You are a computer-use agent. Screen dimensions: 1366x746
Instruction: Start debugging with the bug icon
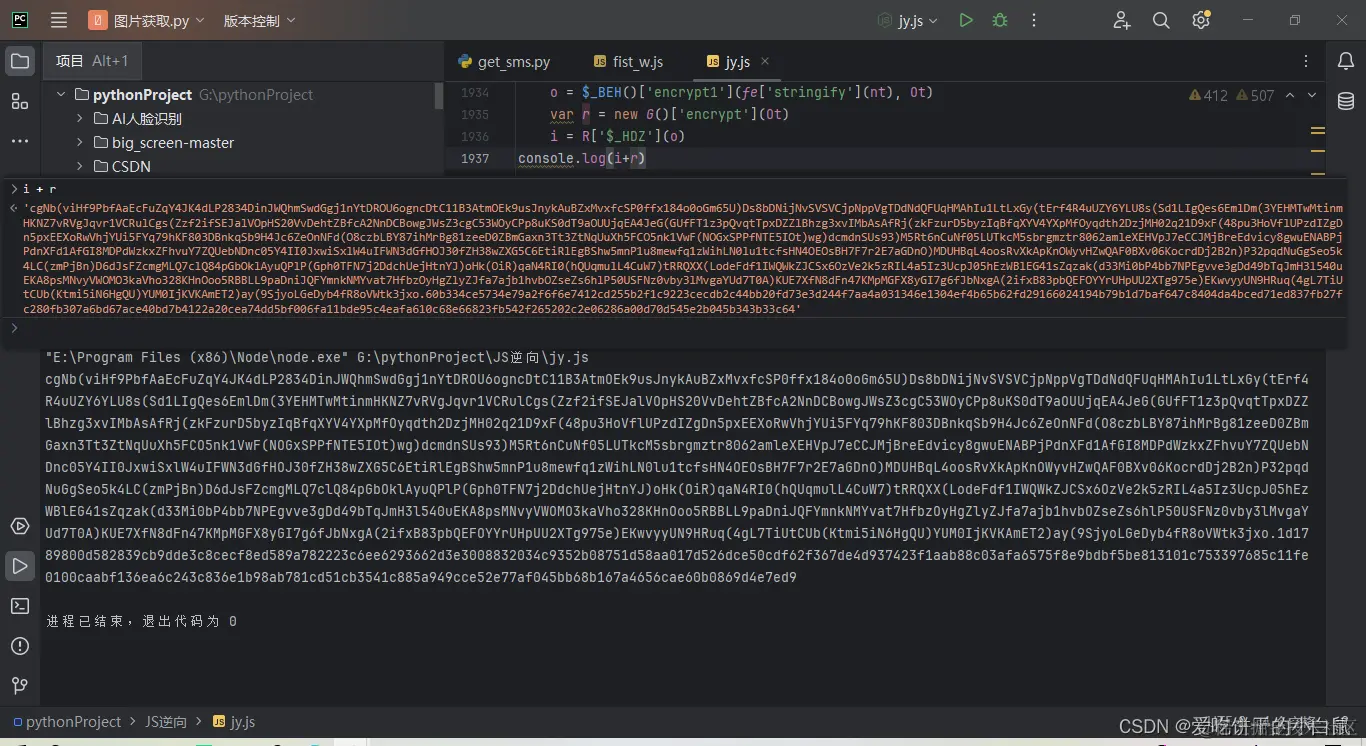point(1000,20)
